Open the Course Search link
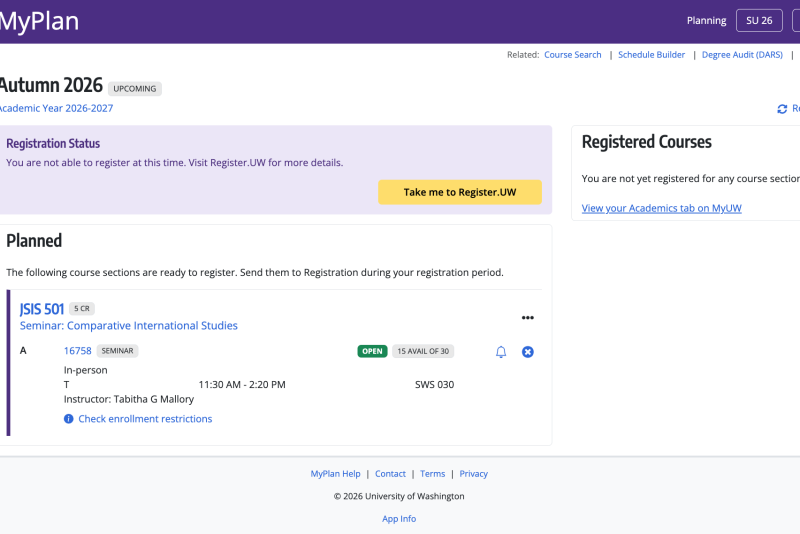Viewport: 800px width, 534px height. point(572,55)
